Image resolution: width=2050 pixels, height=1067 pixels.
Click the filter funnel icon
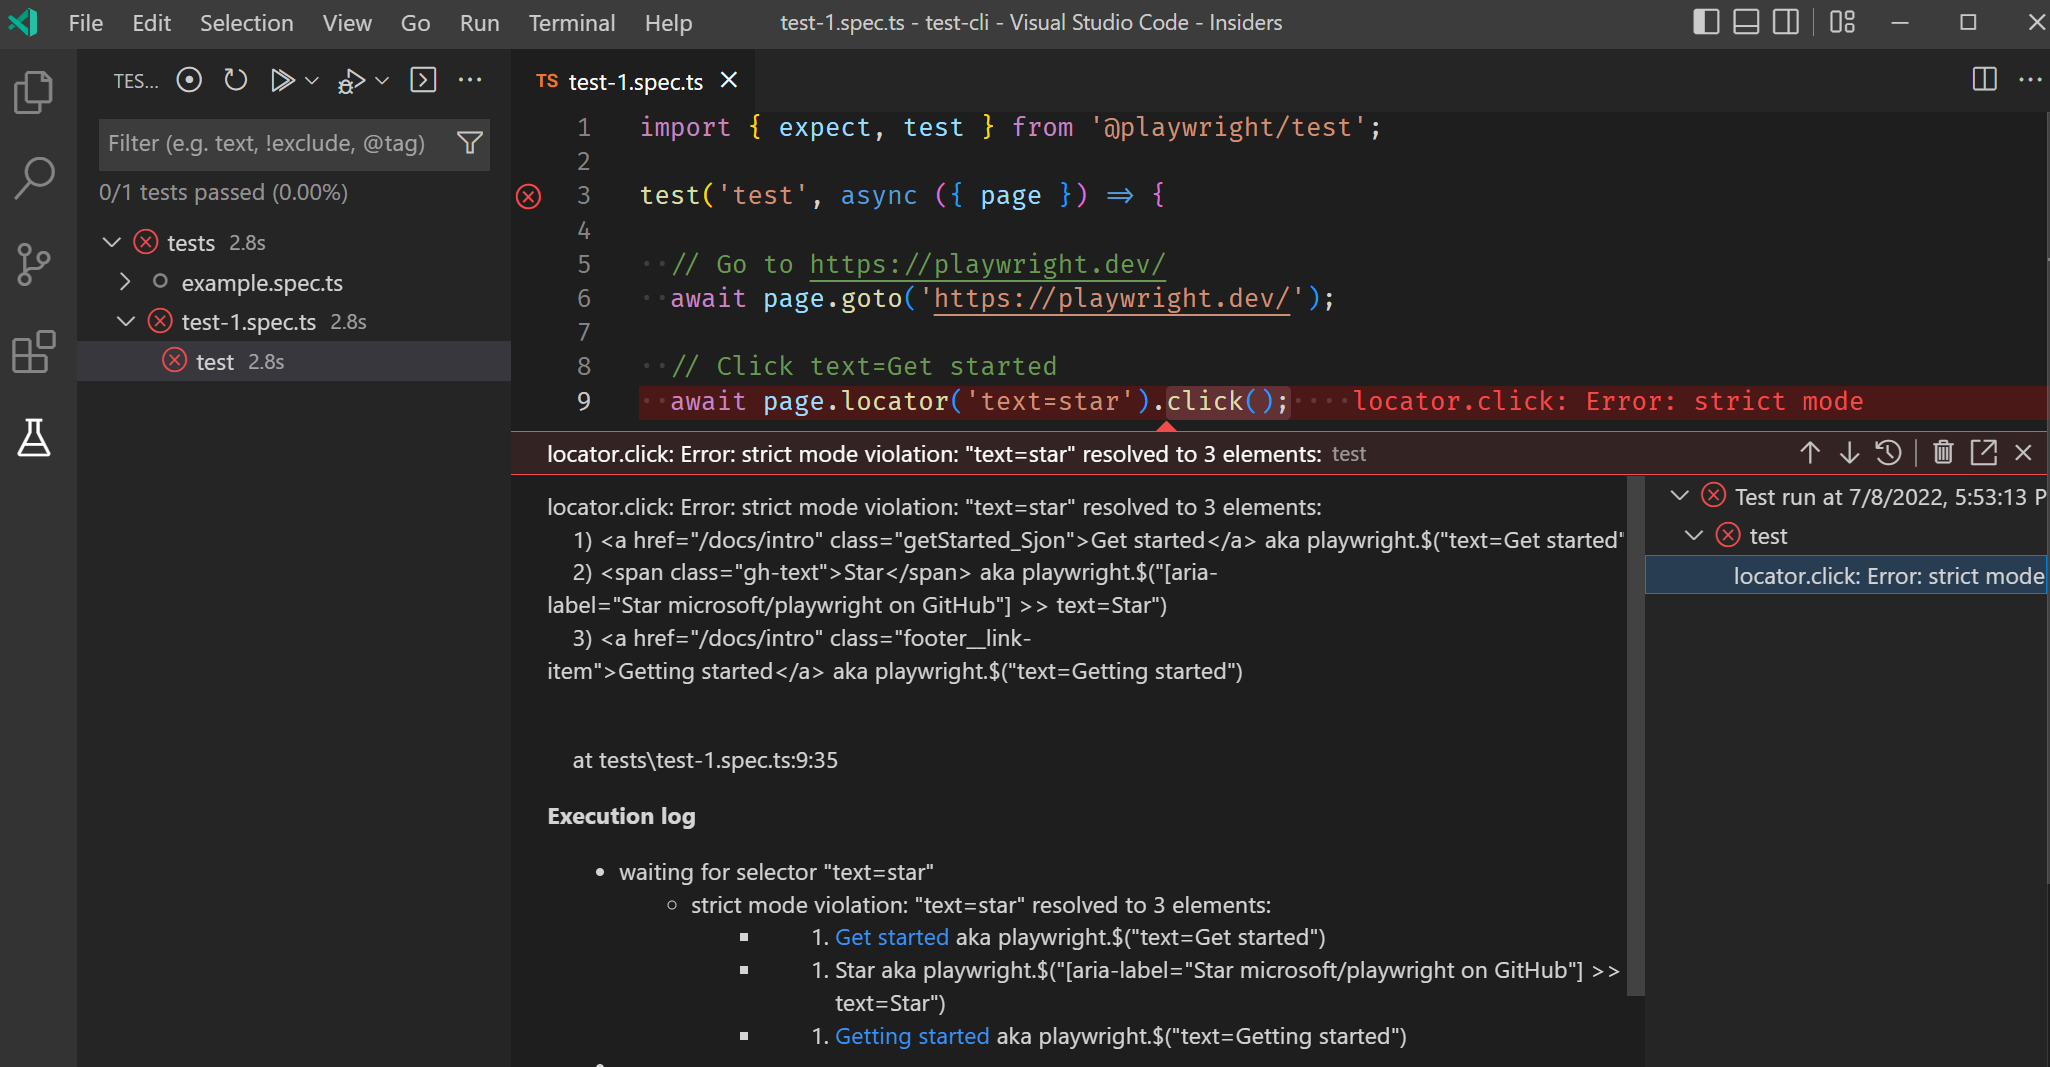469,143
